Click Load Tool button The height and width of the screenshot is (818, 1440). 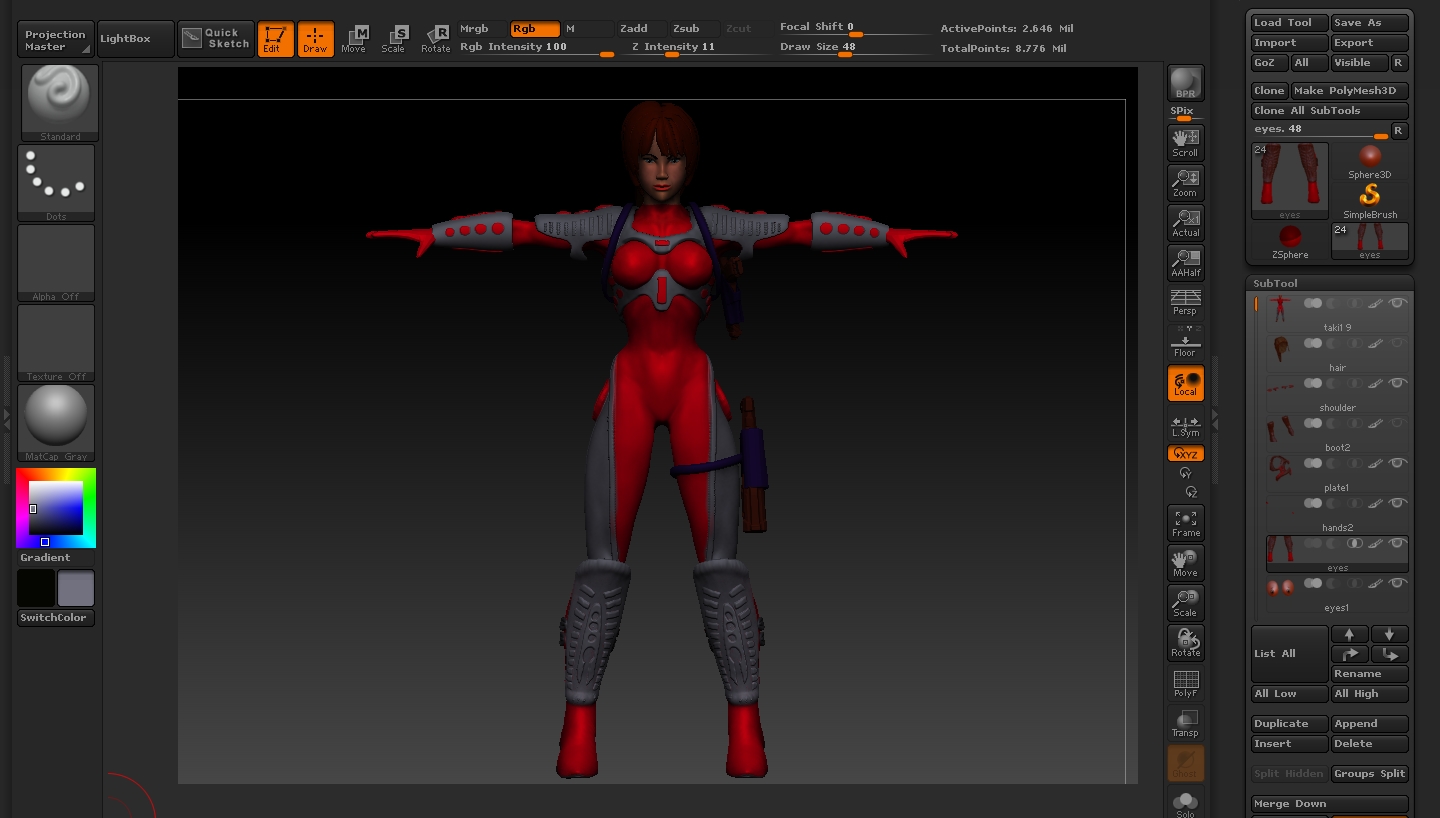(1290, 23)
